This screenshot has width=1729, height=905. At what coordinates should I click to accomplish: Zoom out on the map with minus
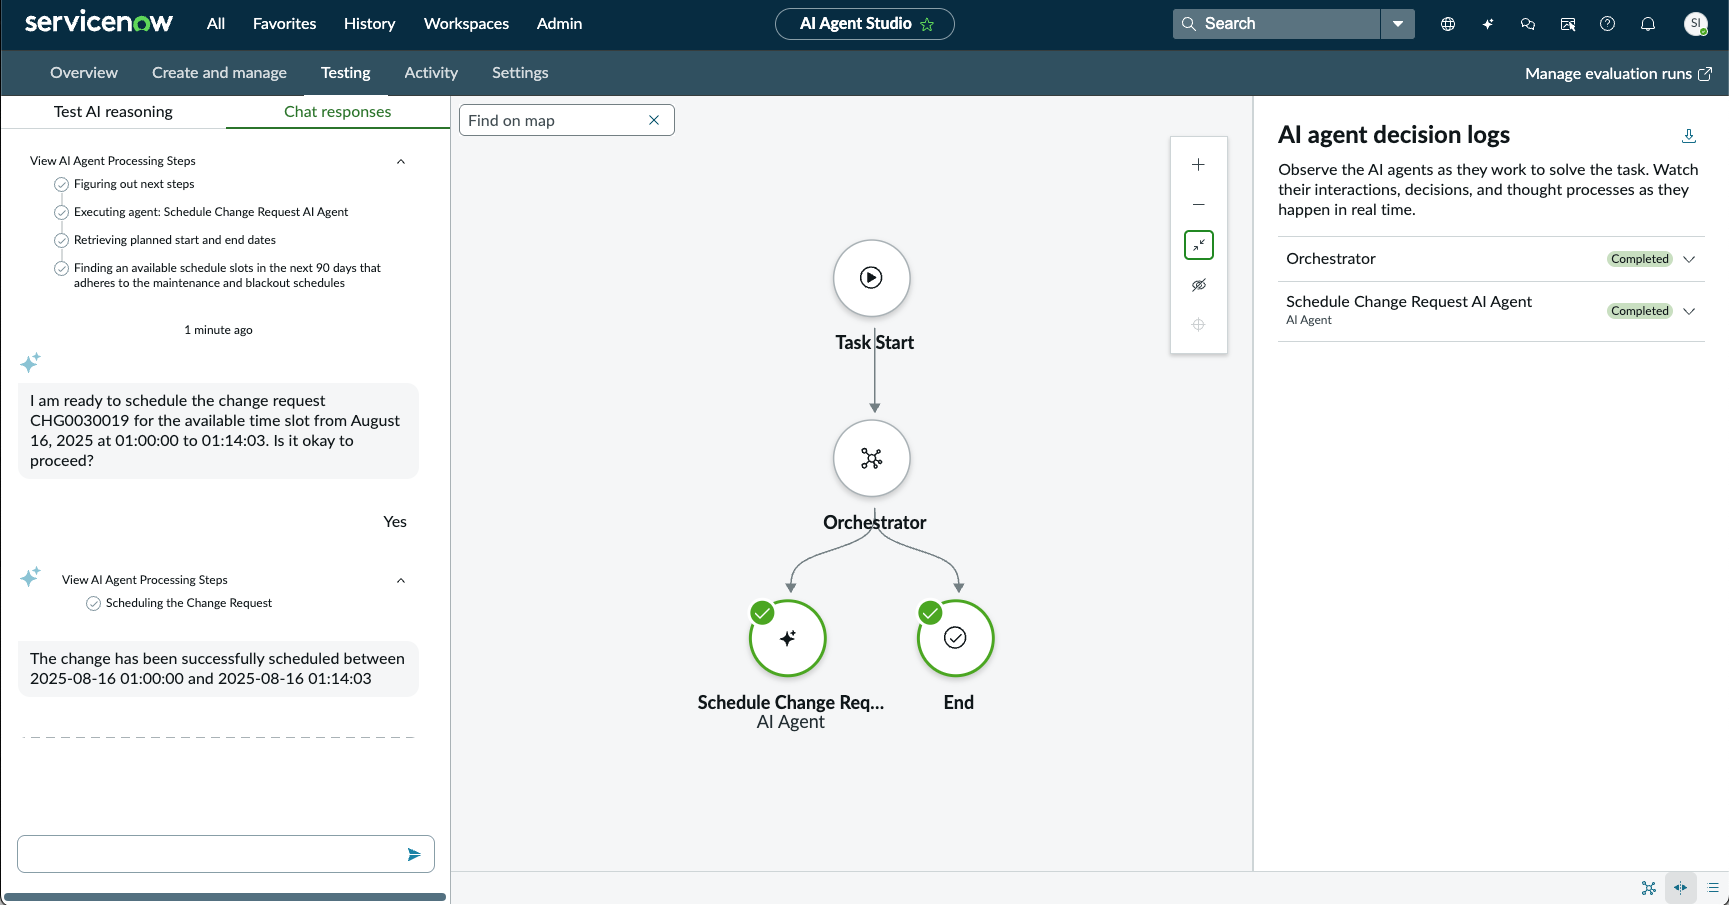[1198, 205]
